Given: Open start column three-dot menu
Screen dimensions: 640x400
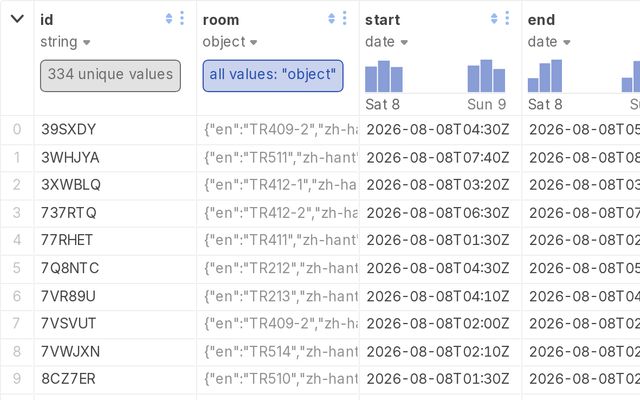Looking at the screenshot, I should pos(507,18).
